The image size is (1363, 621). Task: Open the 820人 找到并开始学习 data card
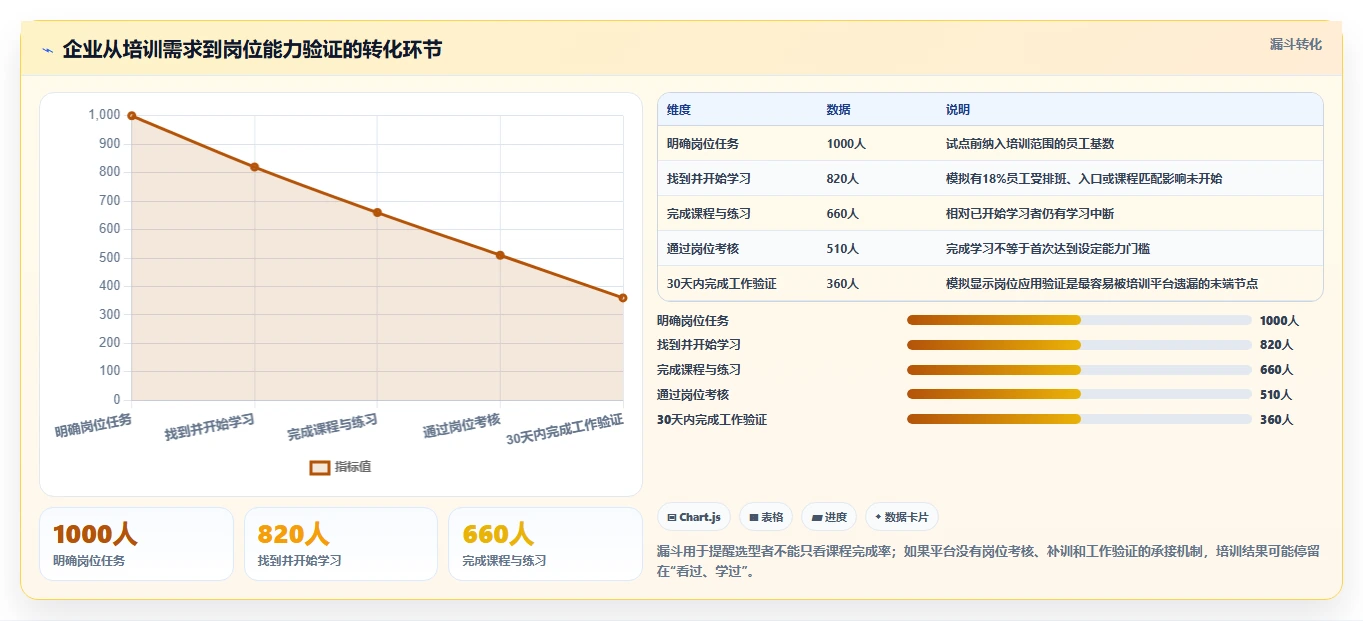[341, 544]
